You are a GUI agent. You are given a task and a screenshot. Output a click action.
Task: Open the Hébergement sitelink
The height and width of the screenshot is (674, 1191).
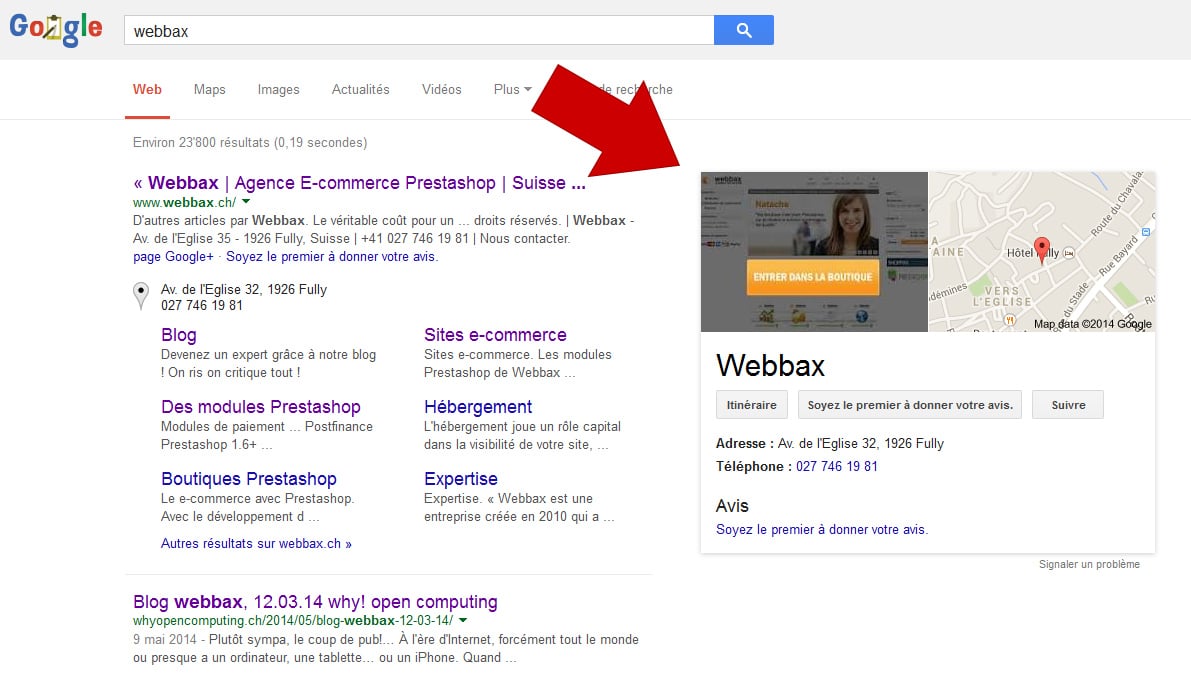478,407
